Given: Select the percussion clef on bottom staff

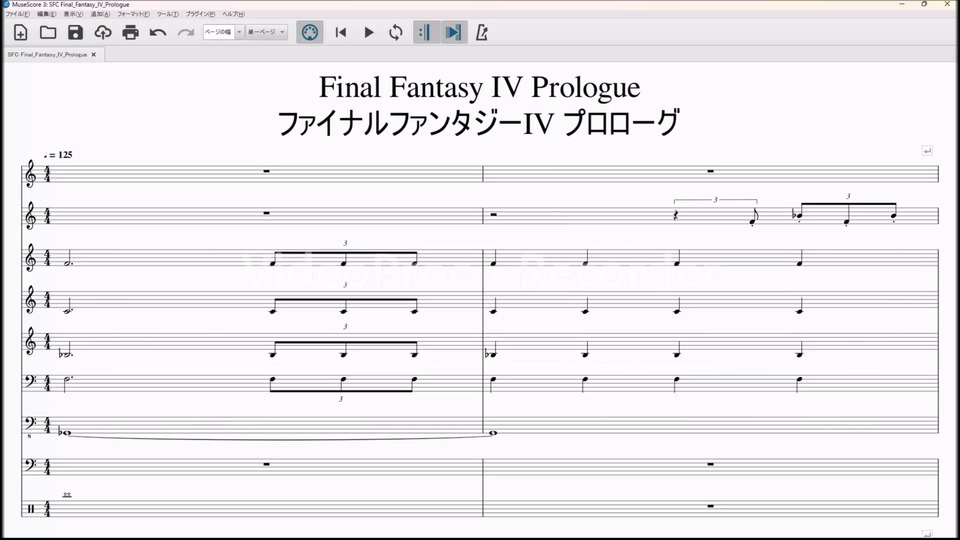Looking at the screenshot, I should [x=31, y=509].
